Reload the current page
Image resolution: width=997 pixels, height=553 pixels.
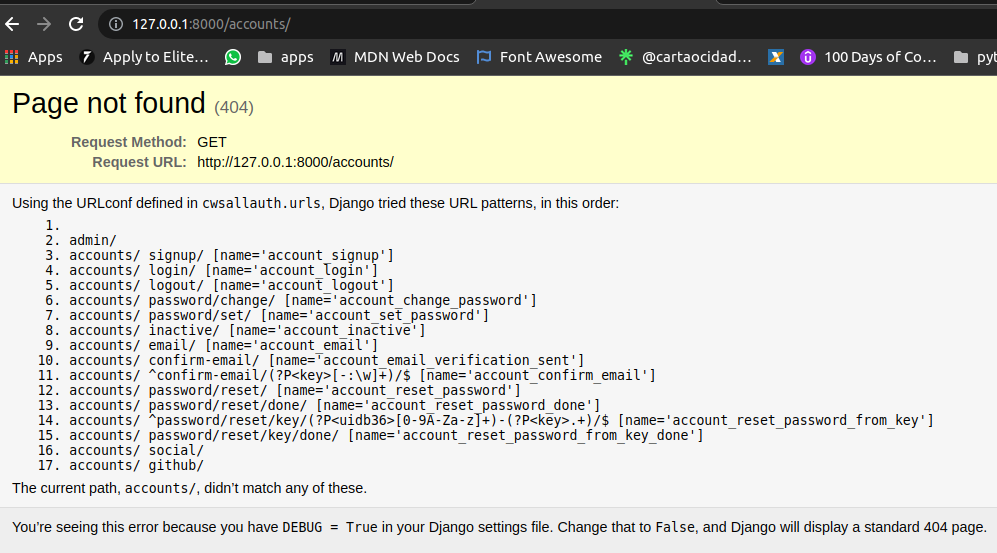(76, 24)
